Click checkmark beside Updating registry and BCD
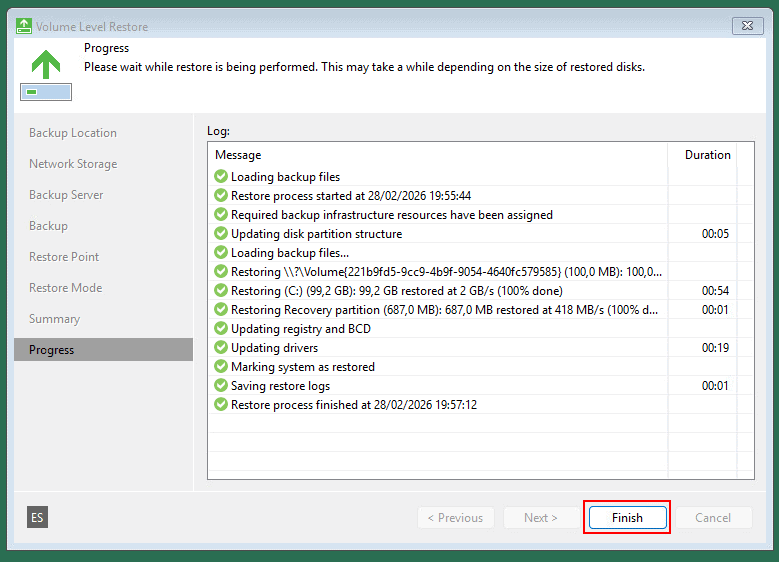The width and height of the screenshot is (779, 562). 221,329
